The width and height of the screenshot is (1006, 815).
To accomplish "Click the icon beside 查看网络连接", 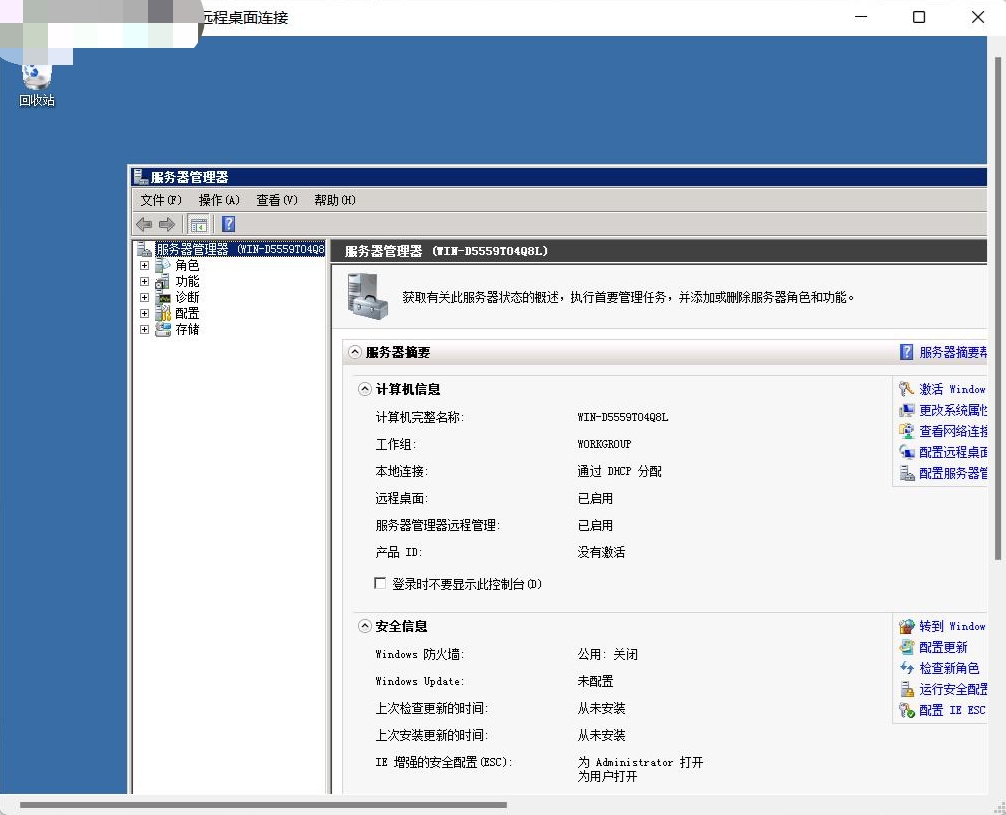I will click(906, 431).
